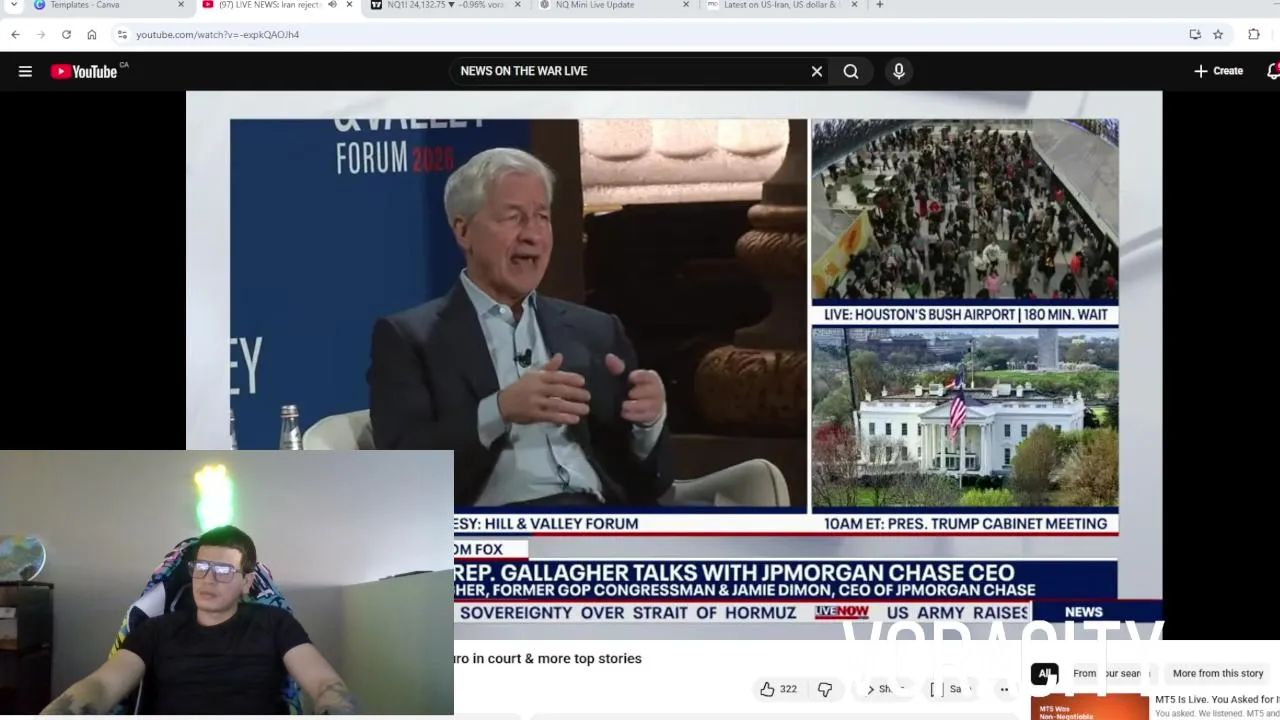Select the More from this story chip
Image resolution: width=1280 pixels, height=720 pixels.
pyautogui.click(x=1218, y=674)
